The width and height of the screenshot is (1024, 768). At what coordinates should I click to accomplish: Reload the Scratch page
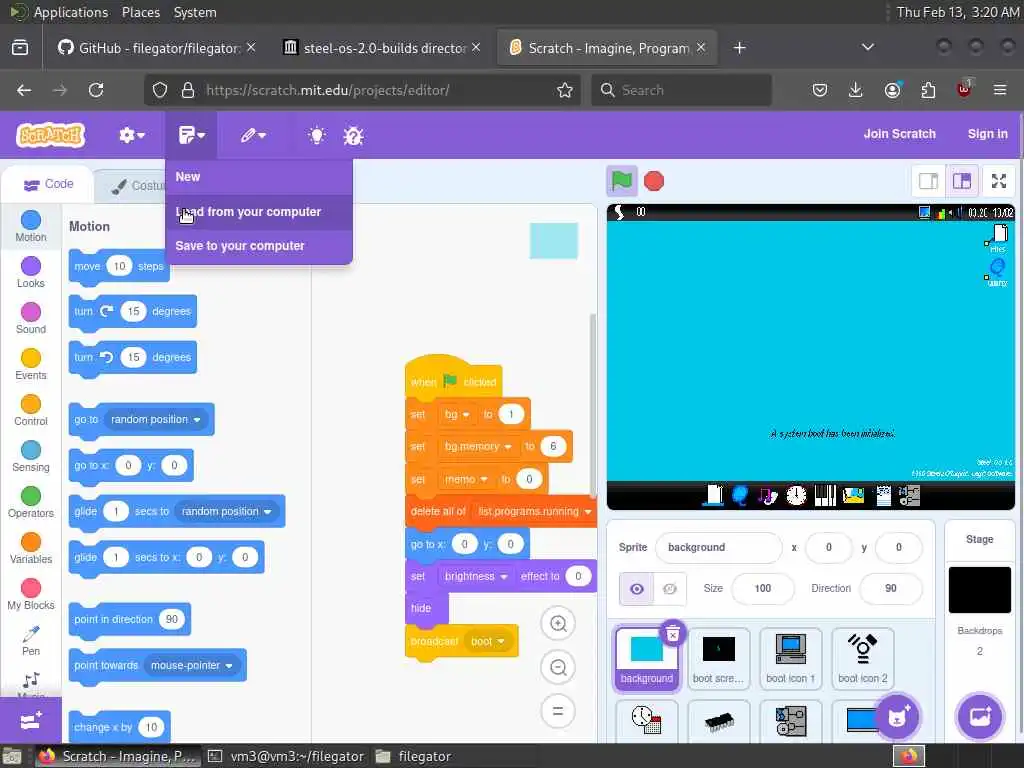tap(96, 90)
